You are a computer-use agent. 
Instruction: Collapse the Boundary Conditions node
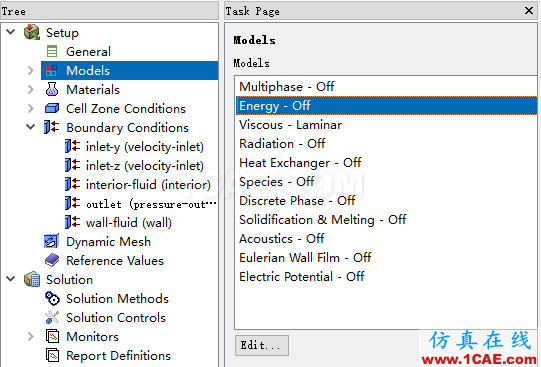(x=31, y=127)
